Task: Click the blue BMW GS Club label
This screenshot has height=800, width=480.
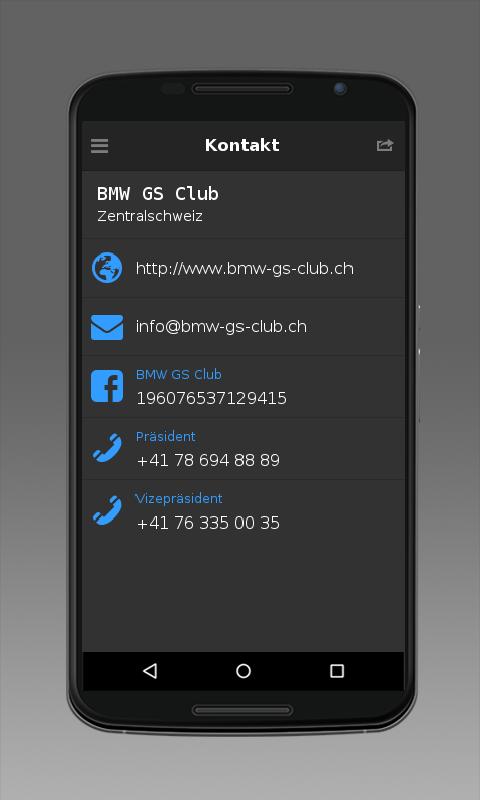Action: [x=179, y=374]
